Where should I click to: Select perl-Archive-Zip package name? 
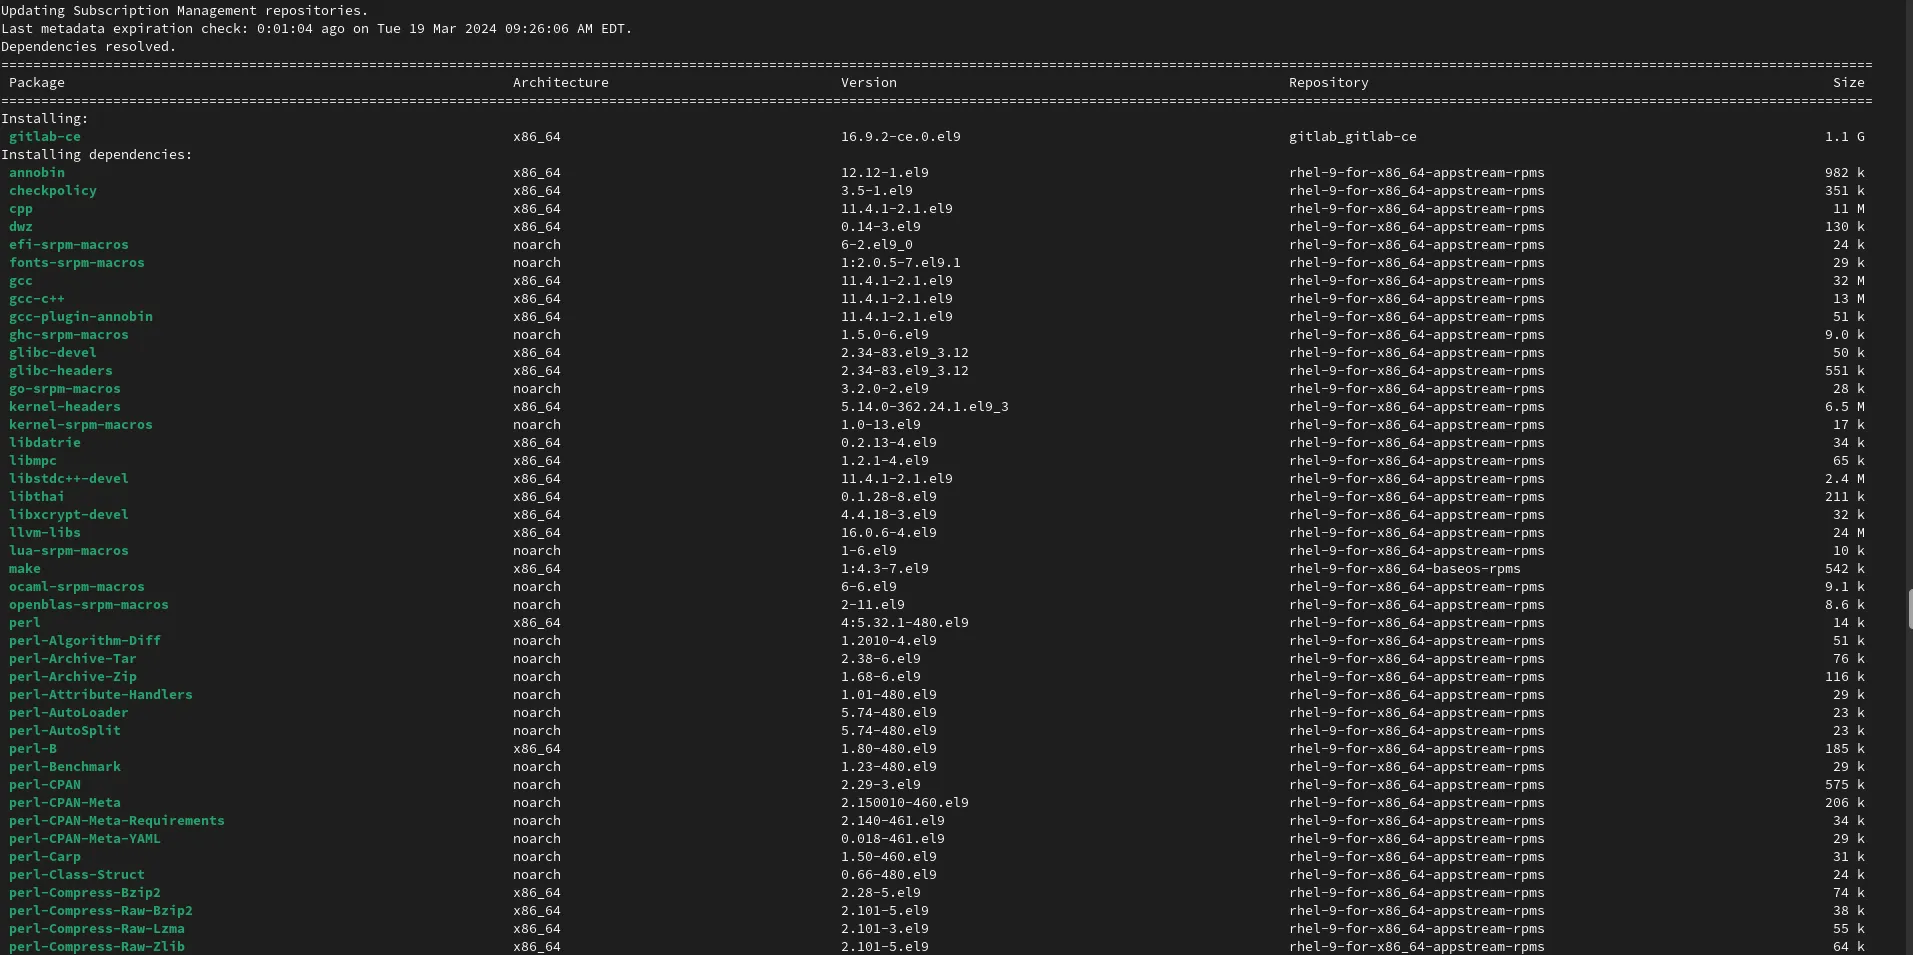click(73, 677)
